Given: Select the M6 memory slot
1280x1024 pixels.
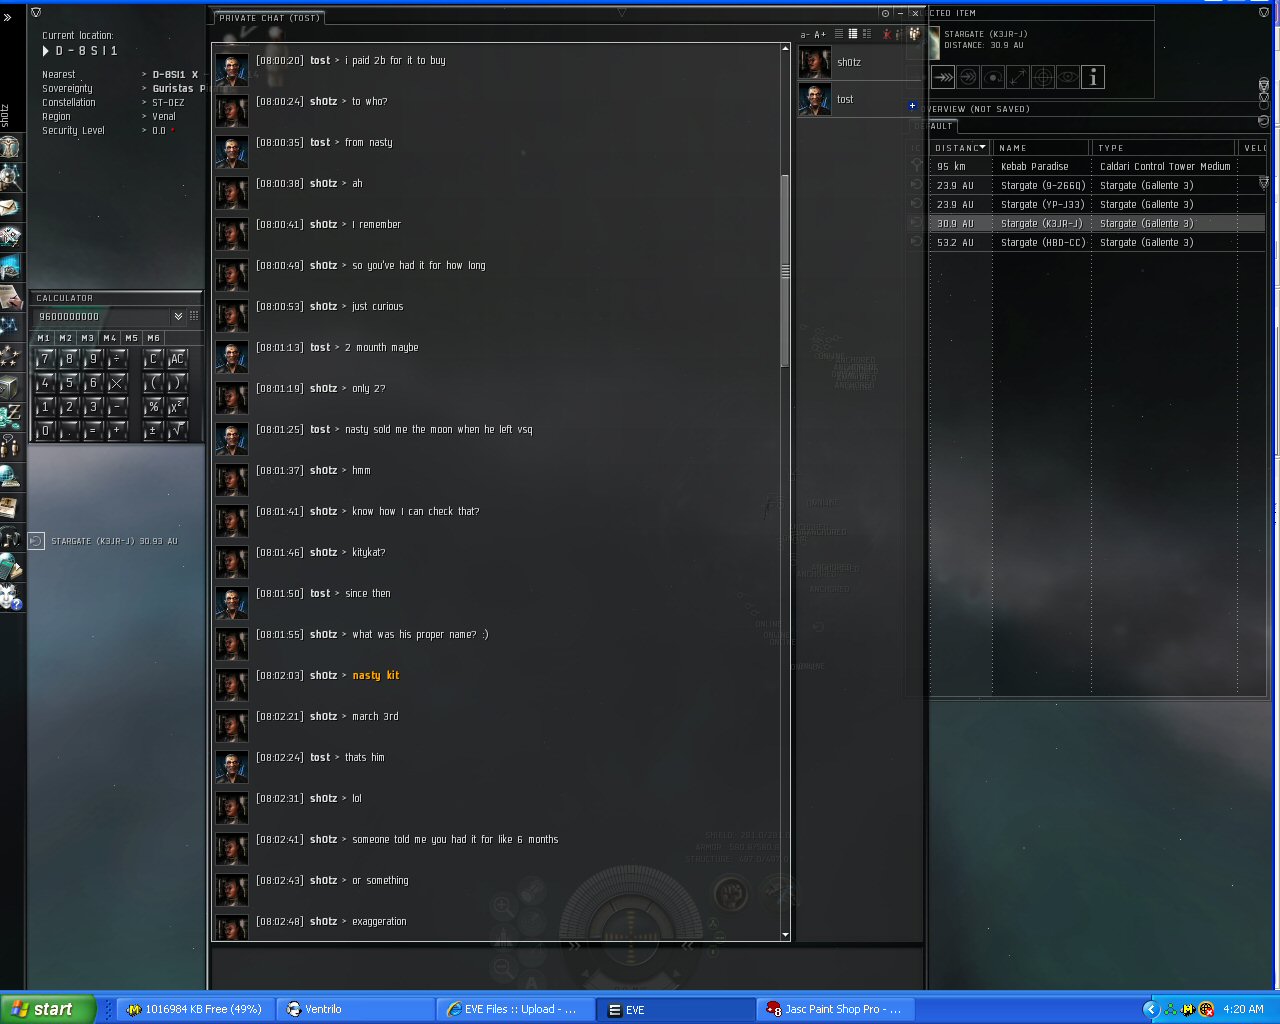Looking at the screenshot, I should point(153,338).
